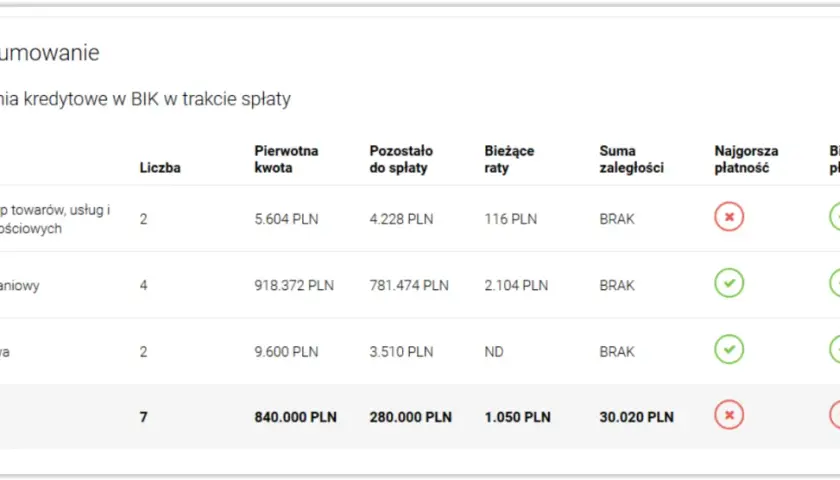Click the ND value in installments column
Viewport: 840px width, 480px height.
(493, 352)
